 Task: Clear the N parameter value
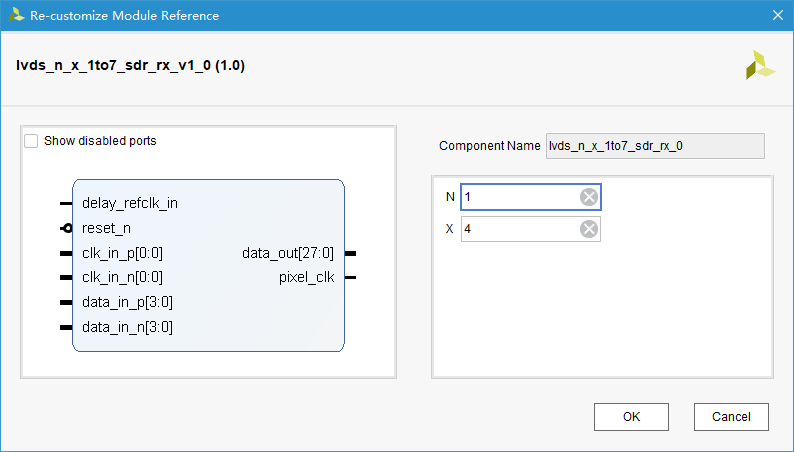(589, 197)
